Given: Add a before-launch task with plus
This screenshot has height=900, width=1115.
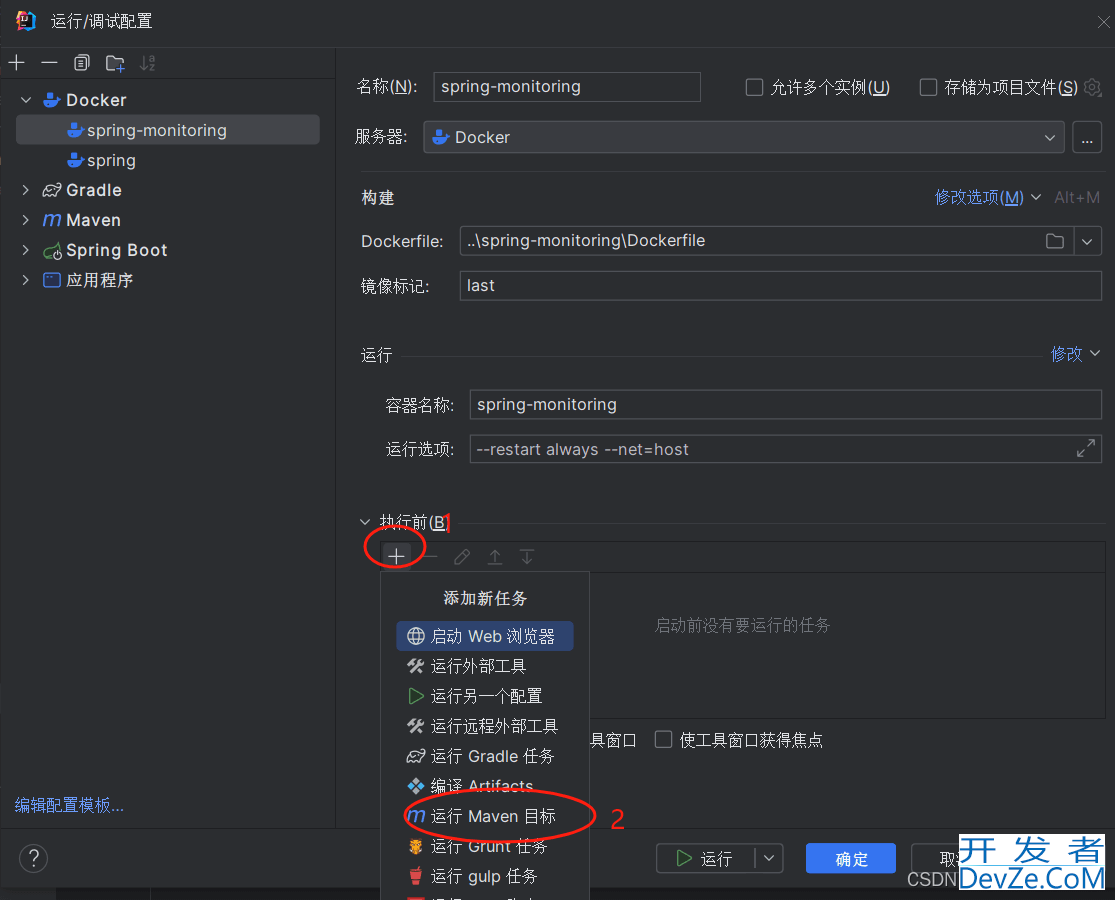Looking at the screenshot, I should [396, 556].
